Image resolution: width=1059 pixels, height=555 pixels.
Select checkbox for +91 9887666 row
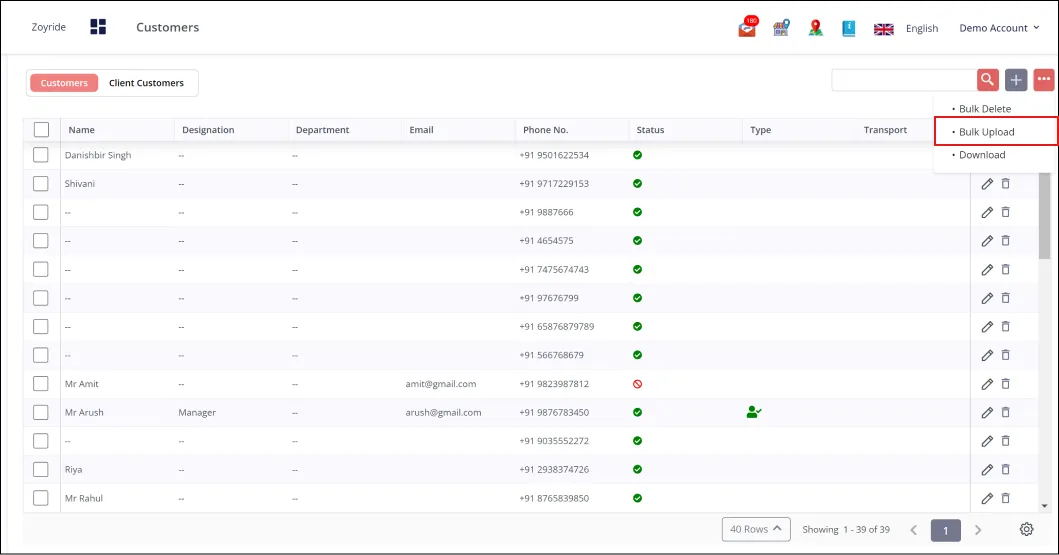[x=41, y=212]
